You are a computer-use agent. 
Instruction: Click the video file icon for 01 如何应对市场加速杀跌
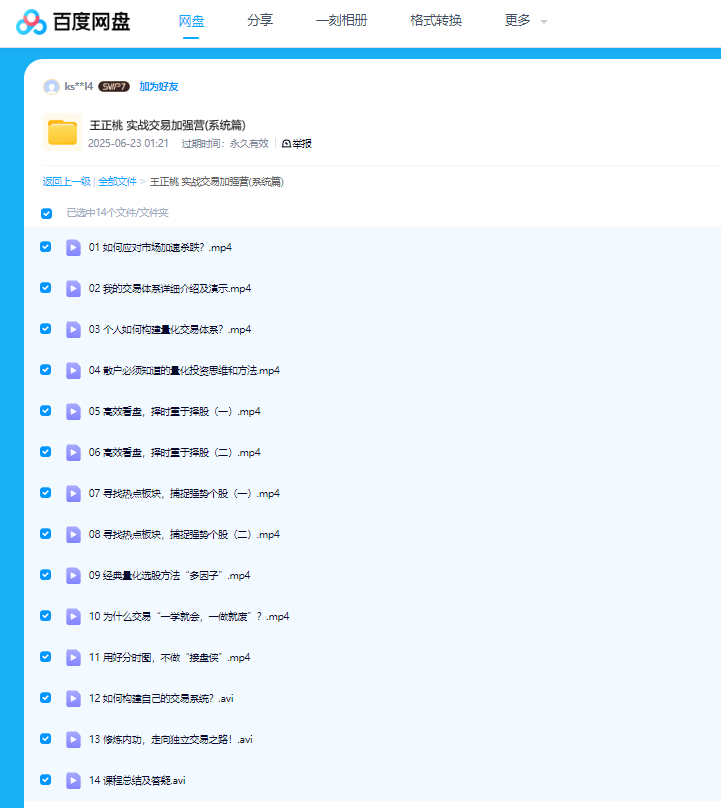click(x=73, y=247)
